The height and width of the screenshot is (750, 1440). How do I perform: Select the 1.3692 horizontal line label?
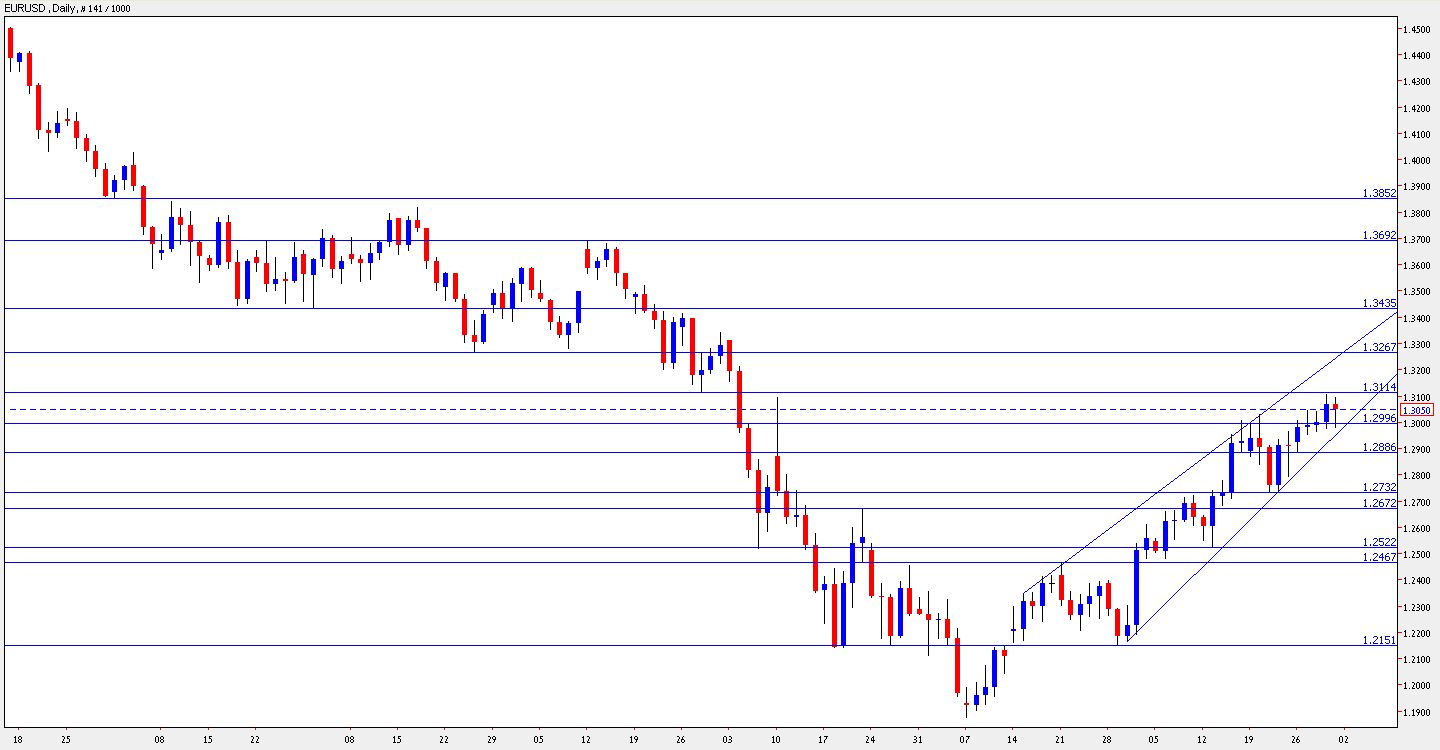pos(1379,235)
